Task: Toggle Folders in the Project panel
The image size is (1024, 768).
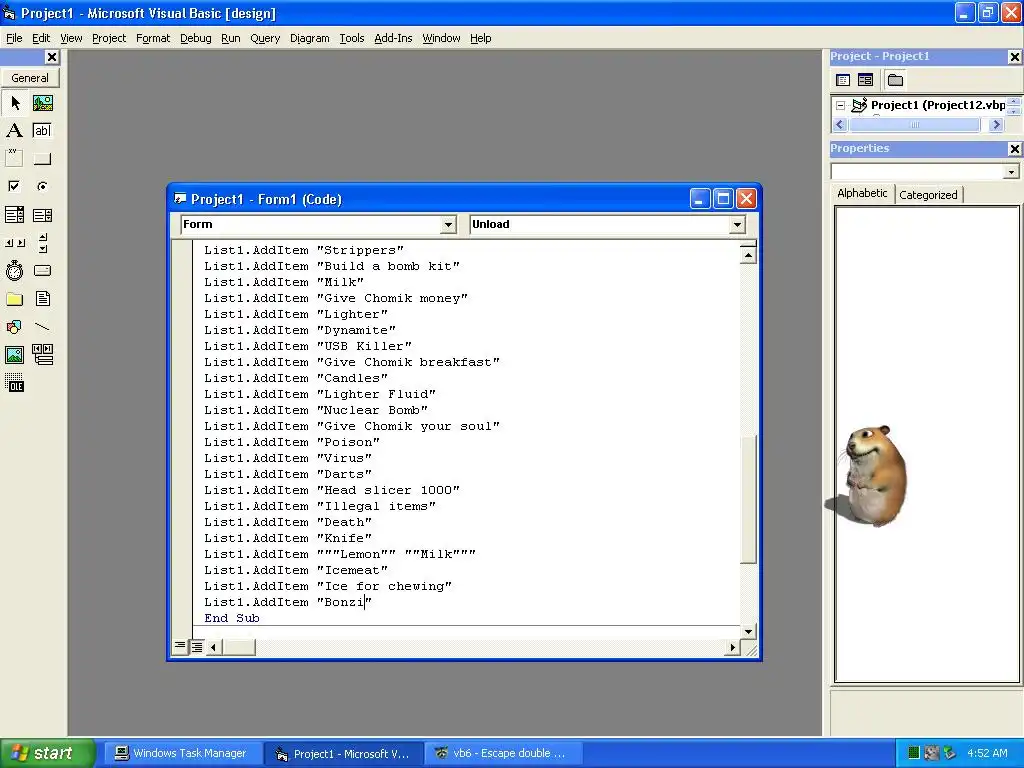Action: tap(895, 80)
